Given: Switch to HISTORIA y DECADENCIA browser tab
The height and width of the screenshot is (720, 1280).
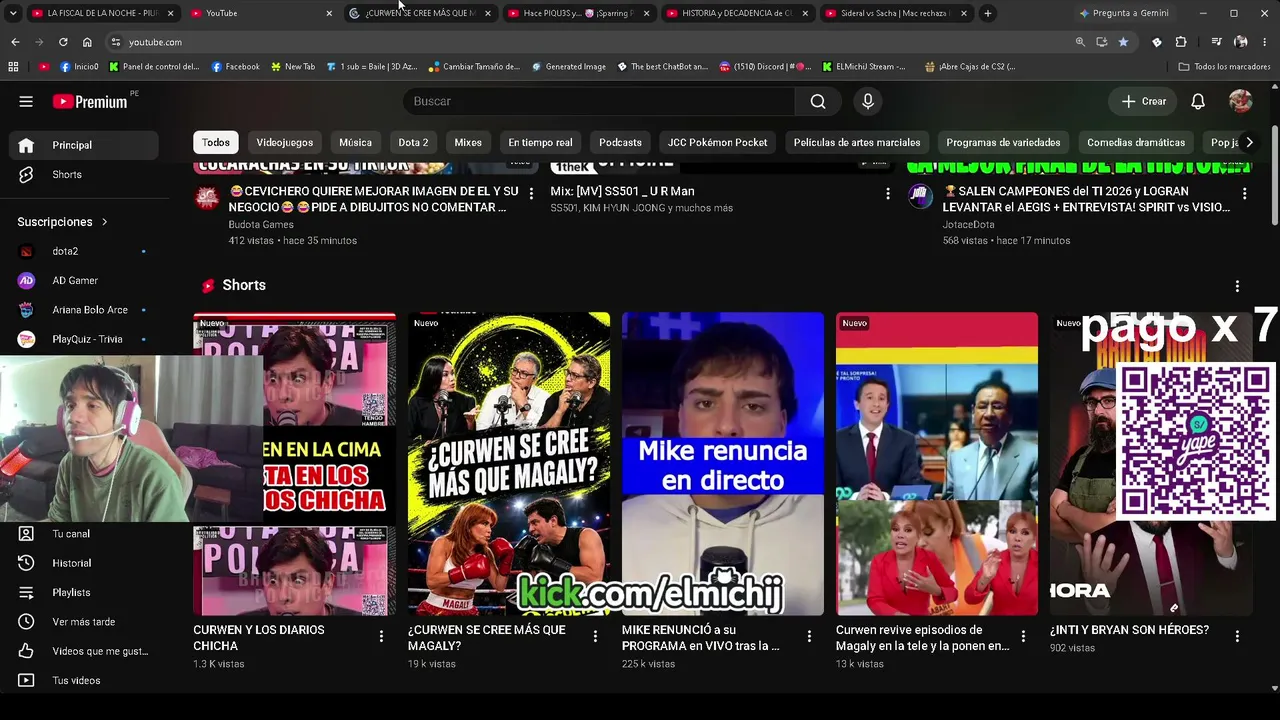Looking at the screenshot, I should (x=737, y=13).
